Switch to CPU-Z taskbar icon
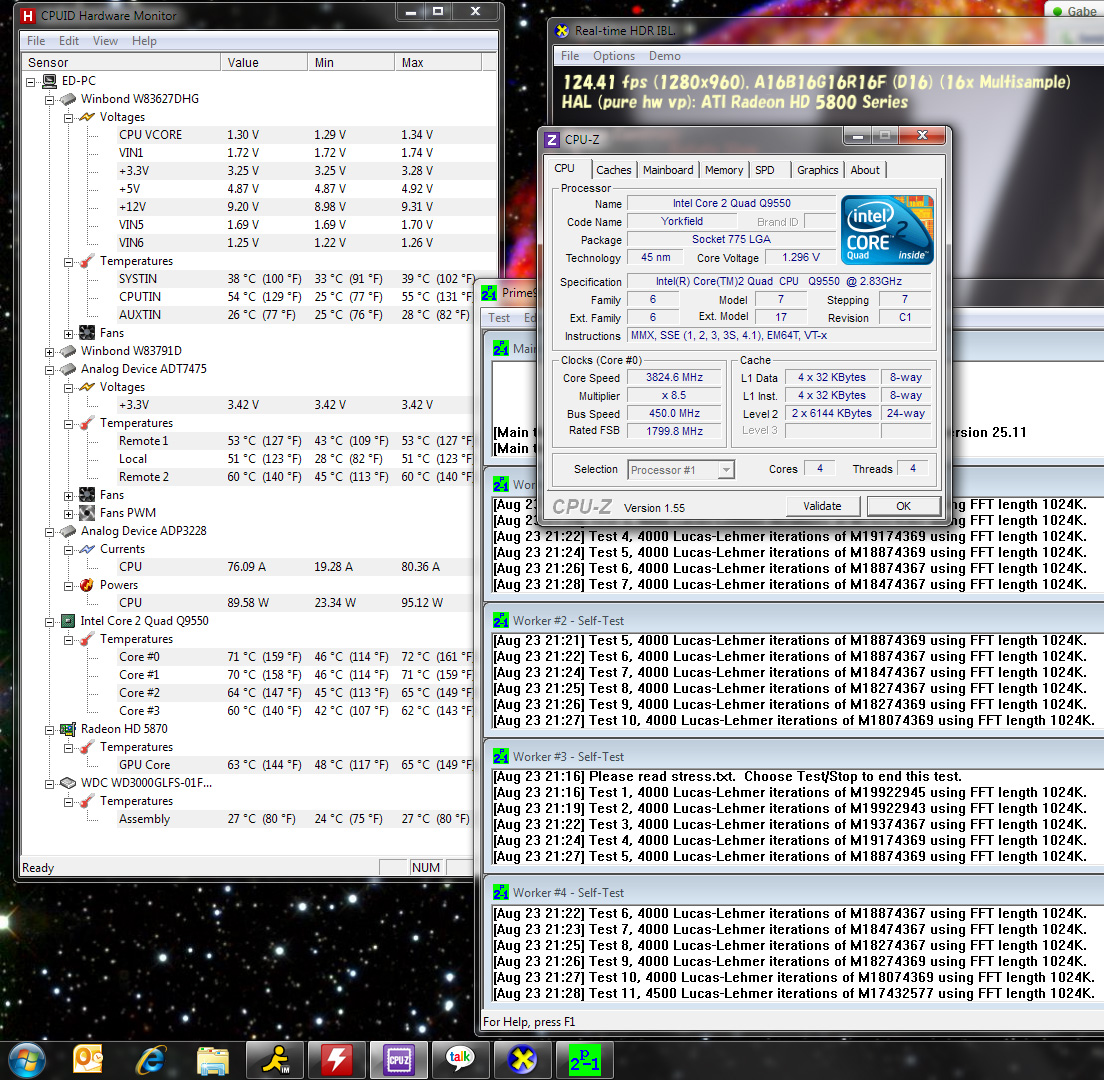Viewport: 1104px width, 1080px height. pyautogui.click(x=399, y=1060)
